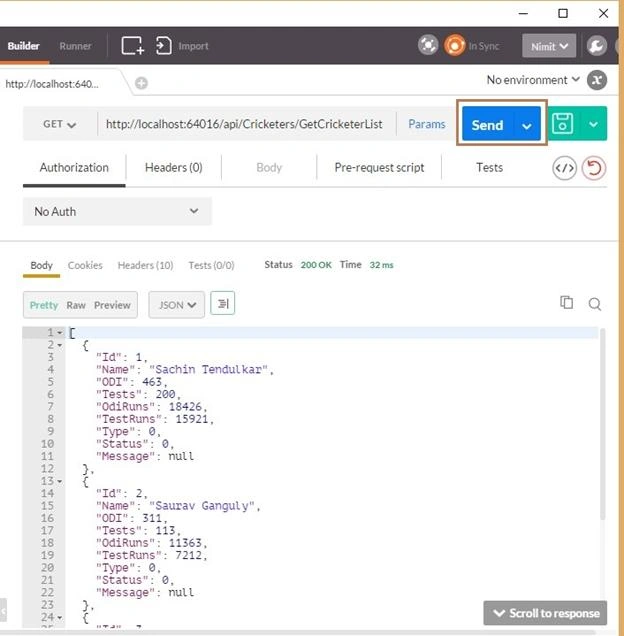Reset the request with the red undo icon
The width and height of the screenshot is (624, 636).
click(594, 168)
